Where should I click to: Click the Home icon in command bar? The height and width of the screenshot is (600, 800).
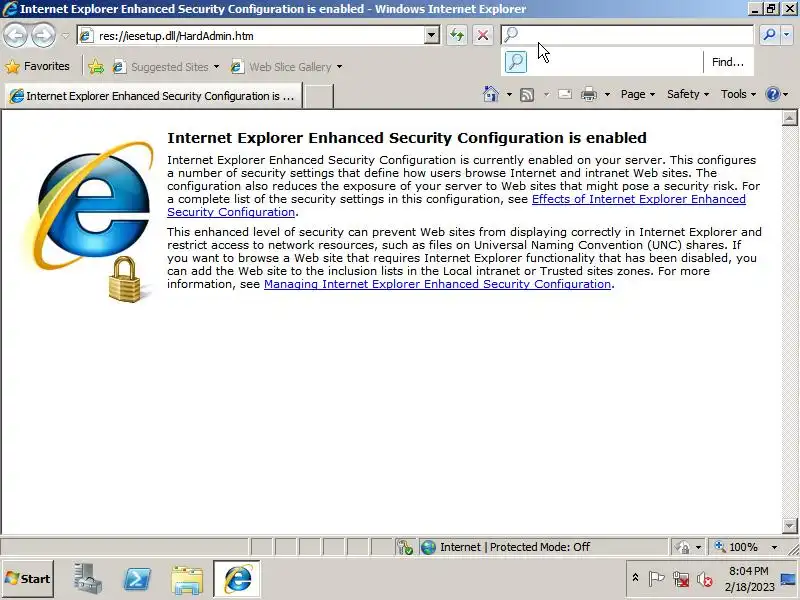490,94
